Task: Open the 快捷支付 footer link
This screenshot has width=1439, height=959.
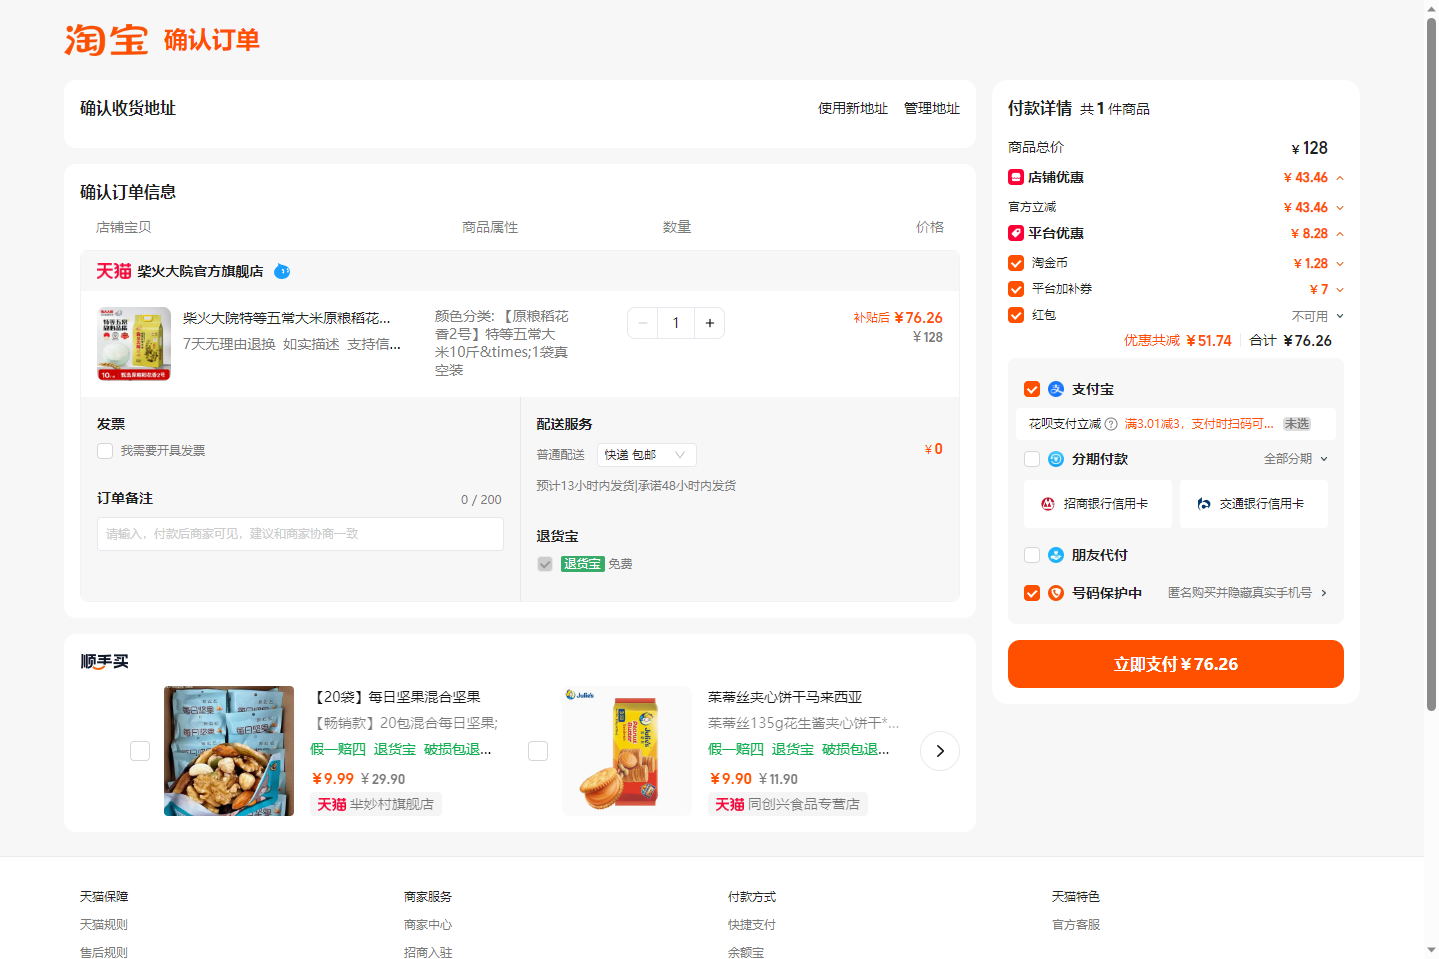Action: coord(752,925)
